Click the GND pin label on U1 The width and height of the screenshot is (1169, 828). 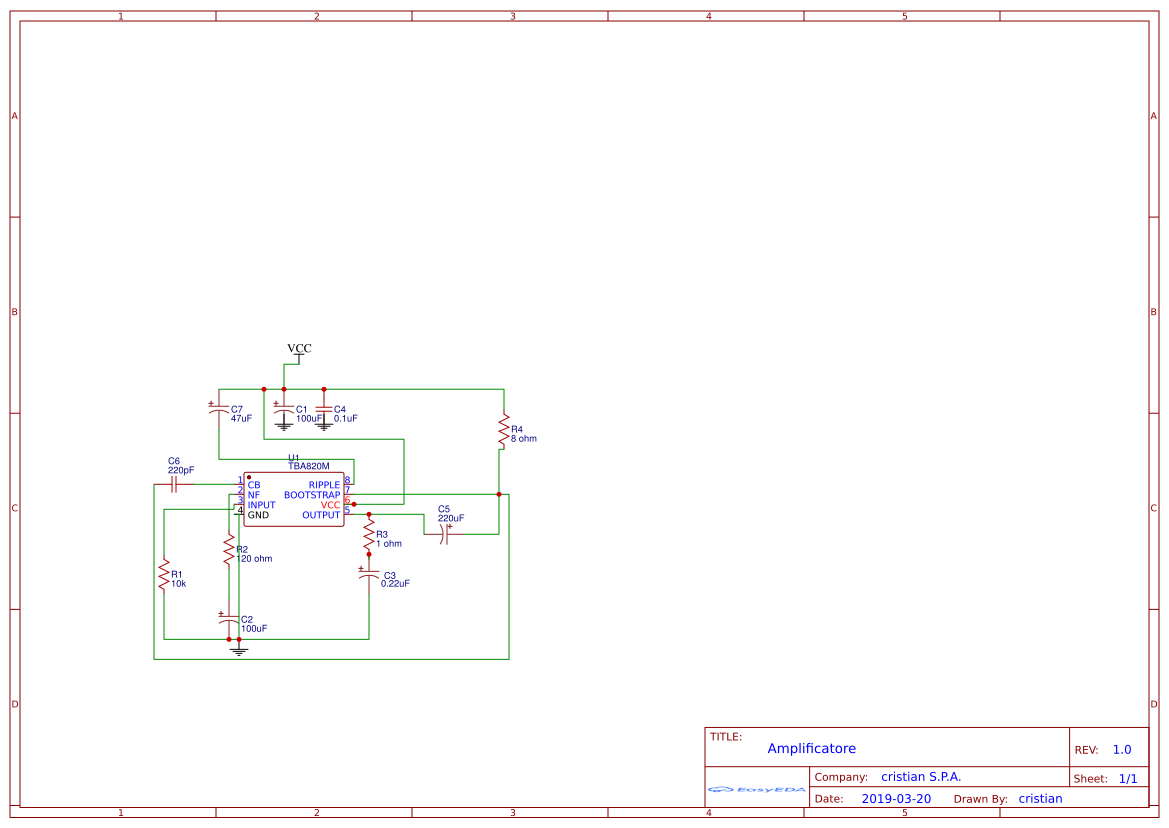pos(258,515)
